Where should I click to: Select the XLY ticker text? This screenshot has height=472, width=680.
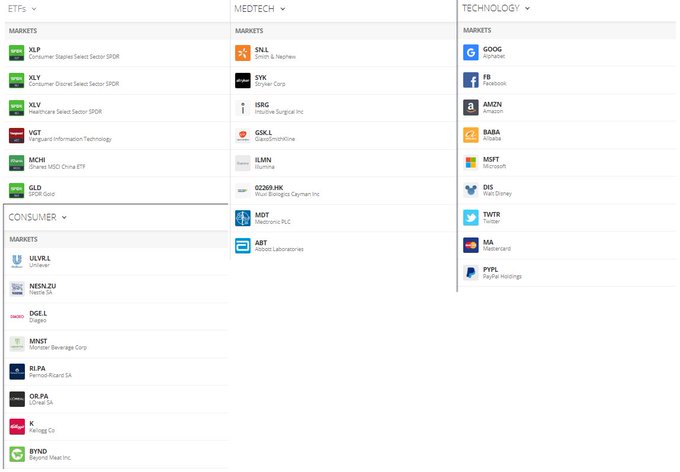pyautogui.click(x=35, y=78)
